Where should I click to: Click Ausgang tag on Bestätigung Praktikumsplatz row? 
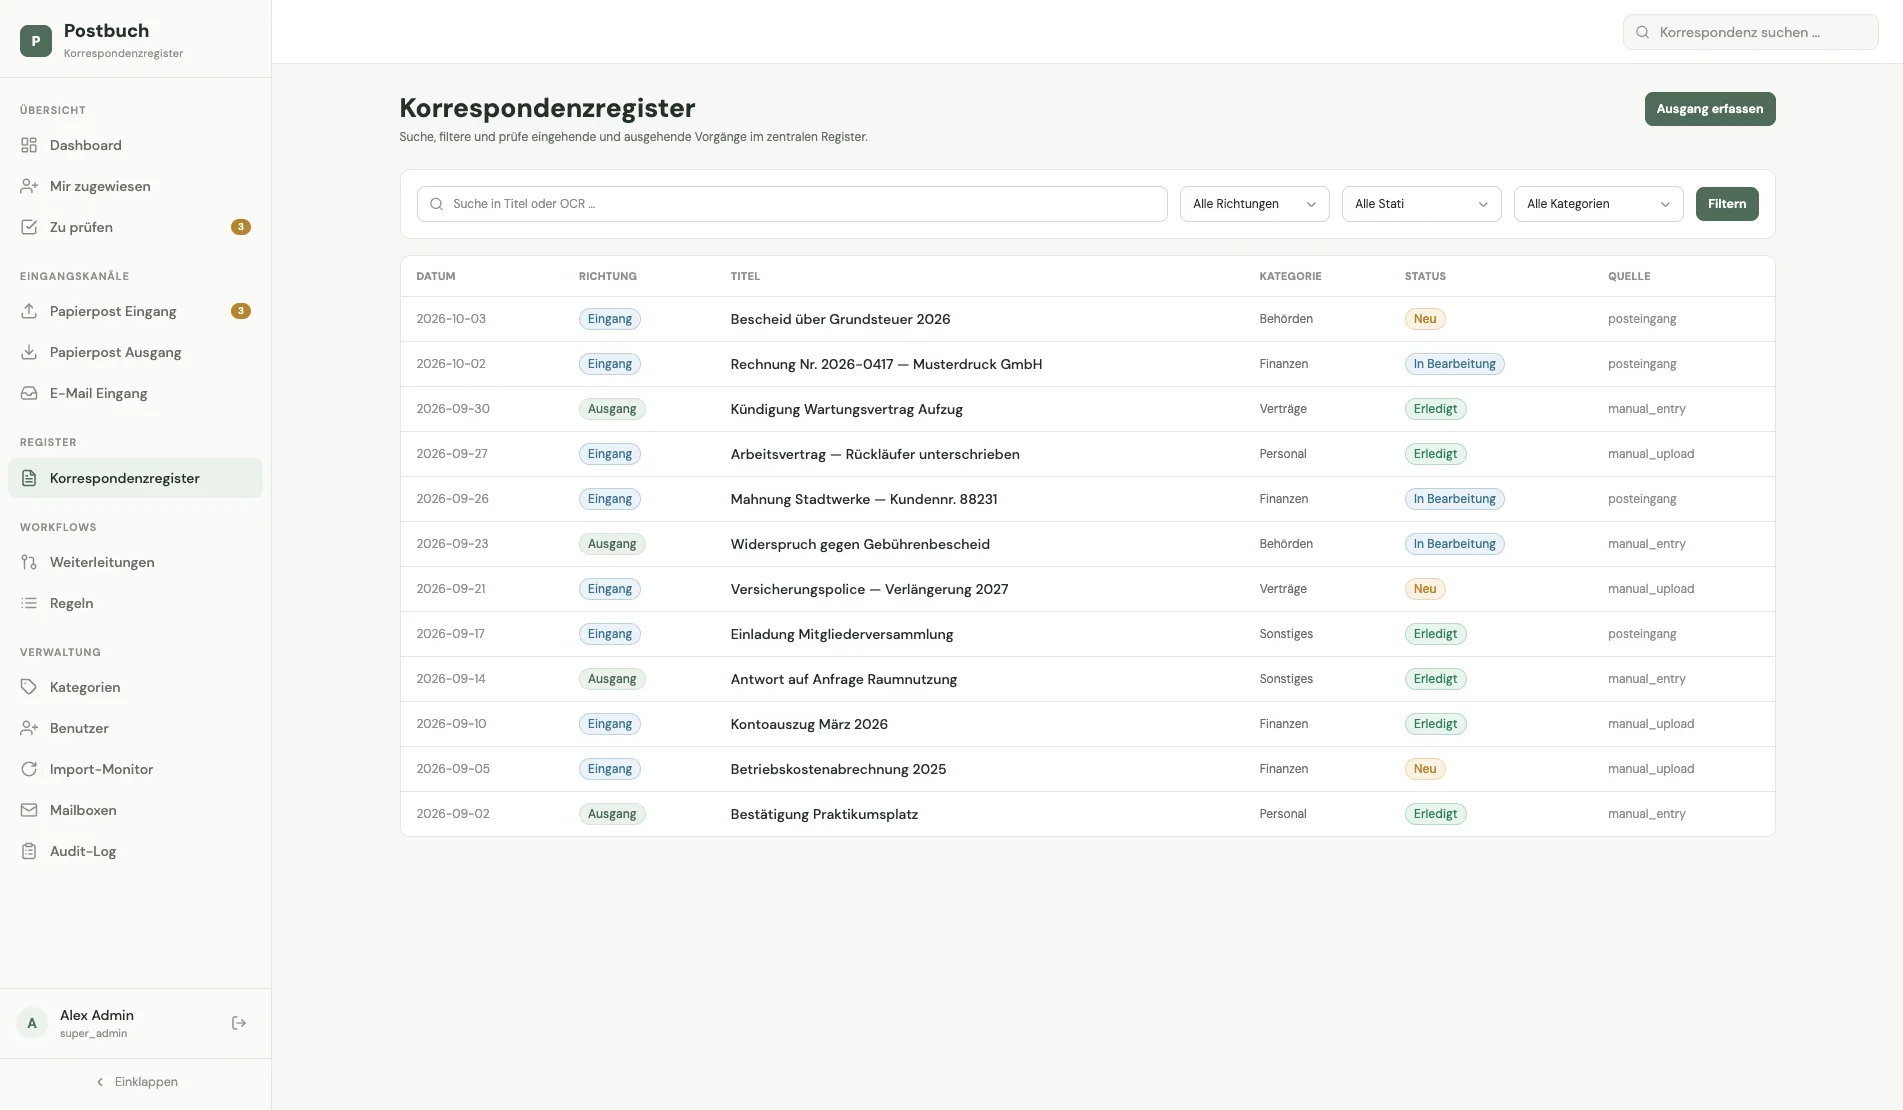tap(612, 814)
